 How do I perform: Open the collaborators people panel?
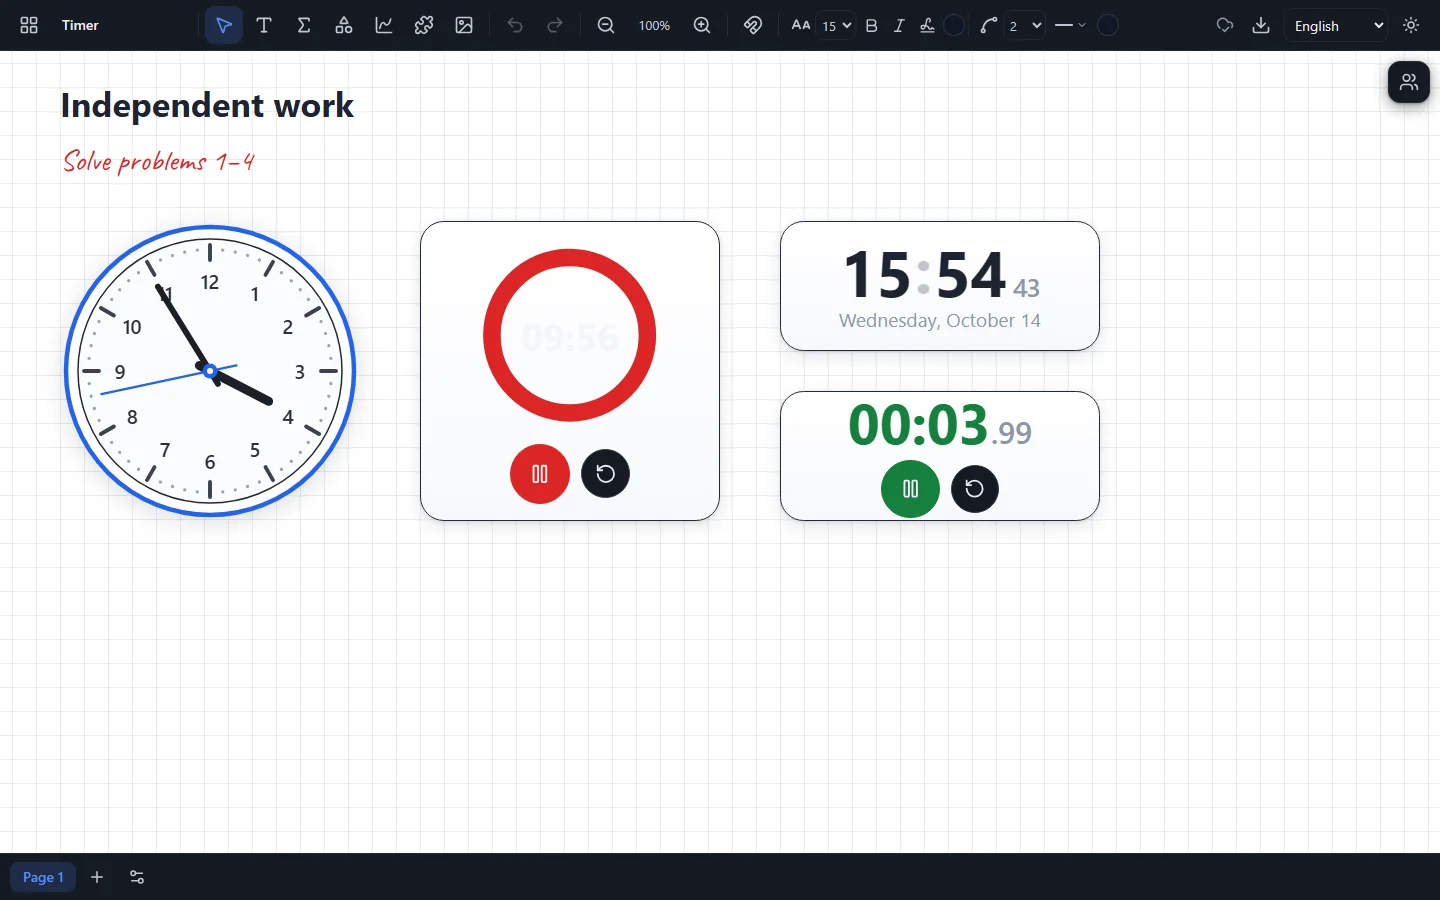pos(1409,82)
